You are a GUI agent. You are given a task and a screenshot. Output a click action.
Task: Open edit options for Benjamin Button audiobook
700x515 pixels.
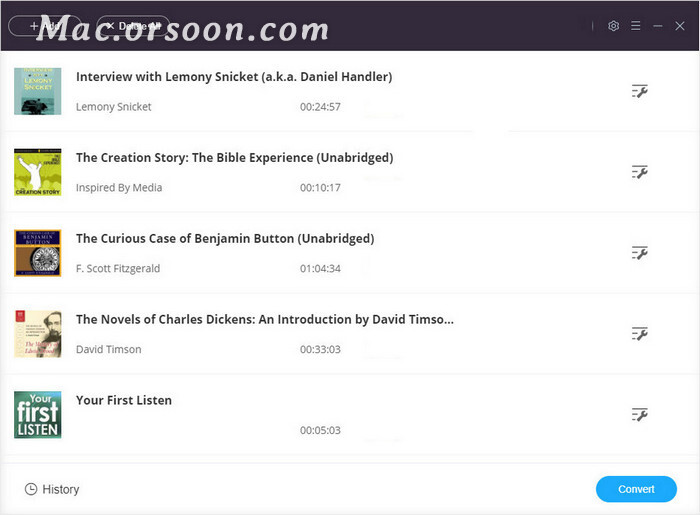click(639, 253)
